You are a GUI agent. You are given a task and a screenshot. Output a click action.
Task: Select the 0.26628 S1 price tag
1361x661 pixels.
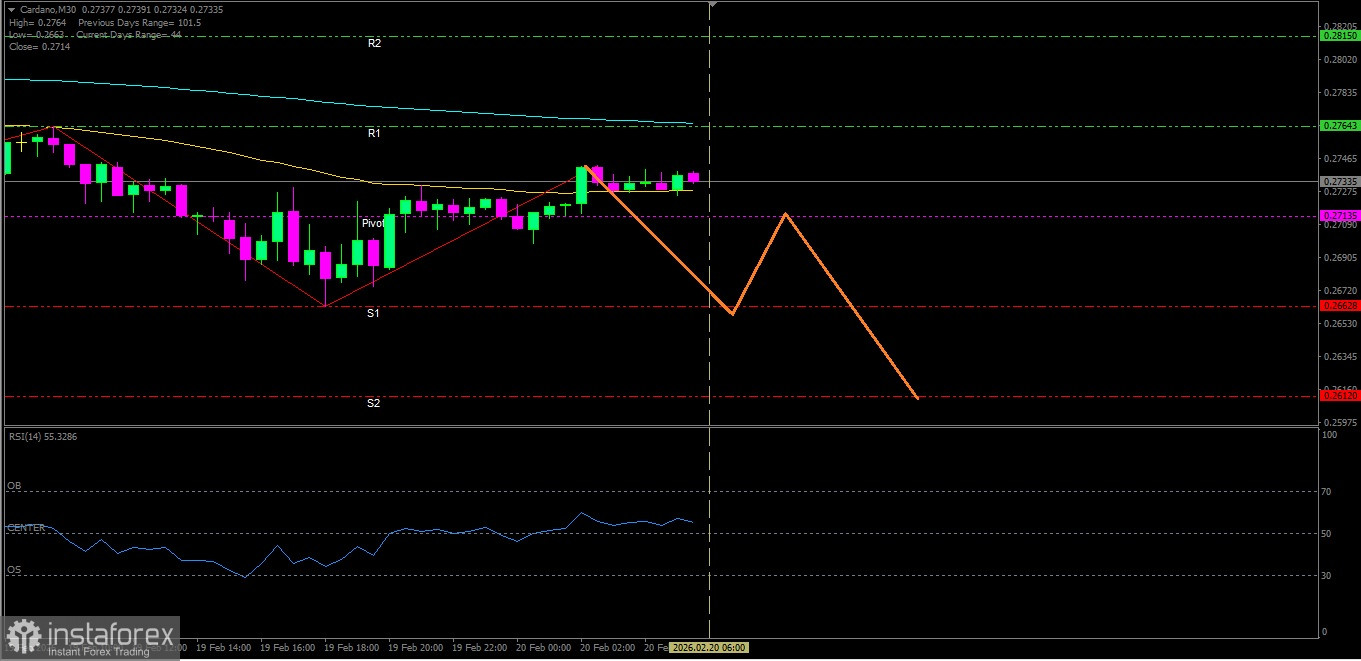point(1340,306)
